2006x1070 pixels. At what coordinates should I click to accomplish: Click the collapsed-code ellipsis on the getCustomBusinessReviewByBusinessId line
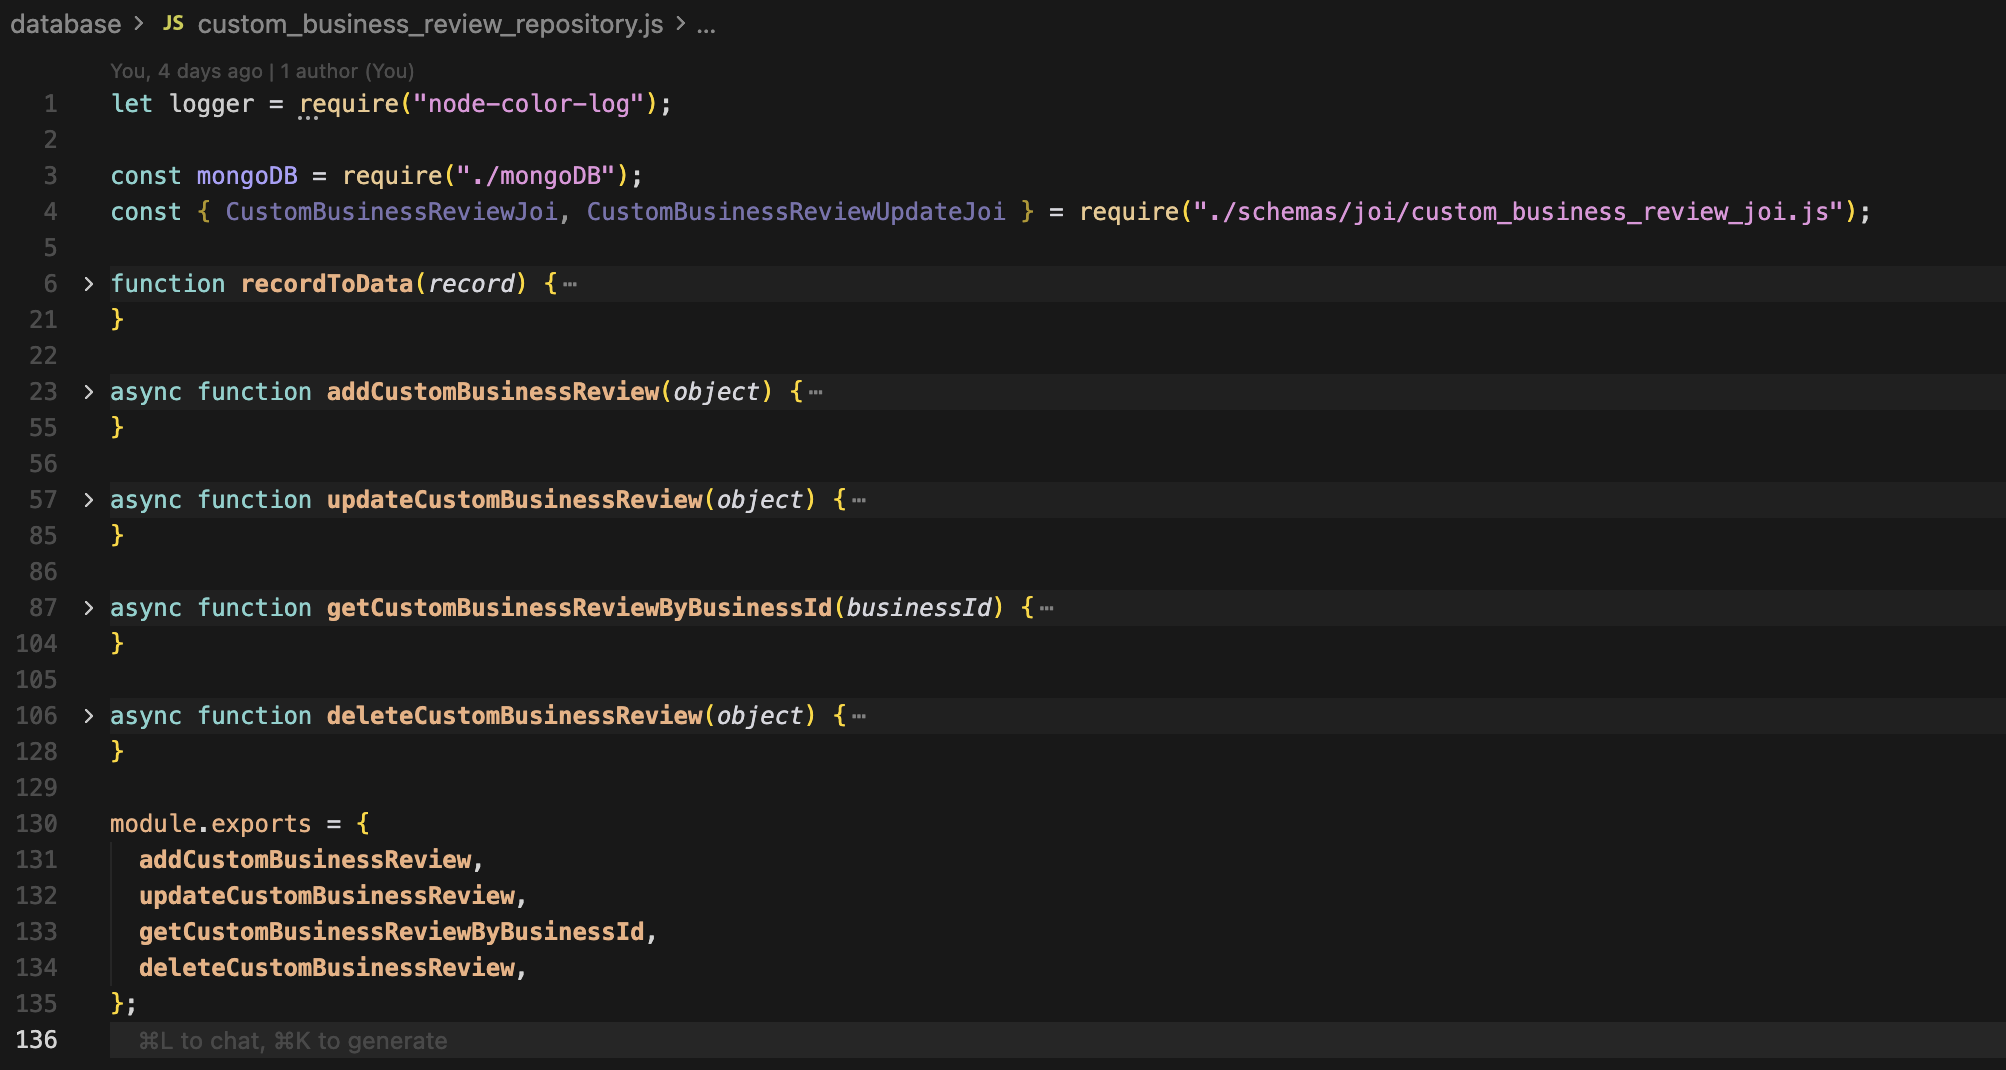click(x=1047, y=608)
